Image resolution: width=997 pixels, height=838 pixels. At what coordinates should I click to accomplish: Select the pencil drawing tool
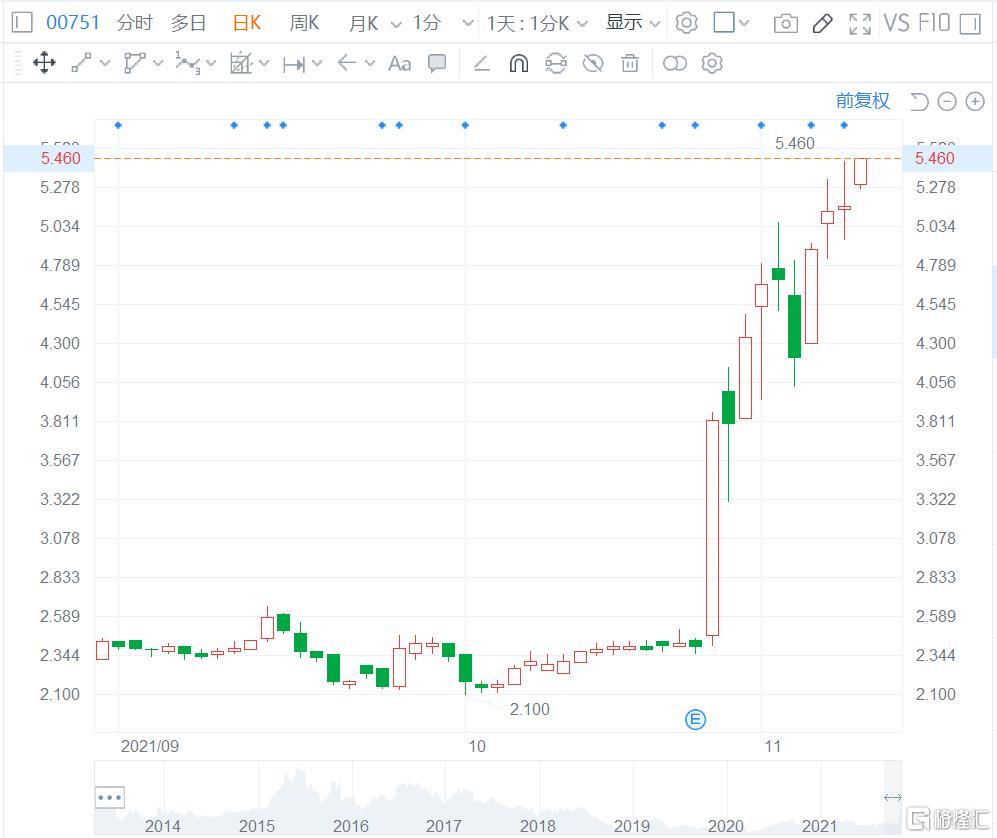[x=822, y=23]
